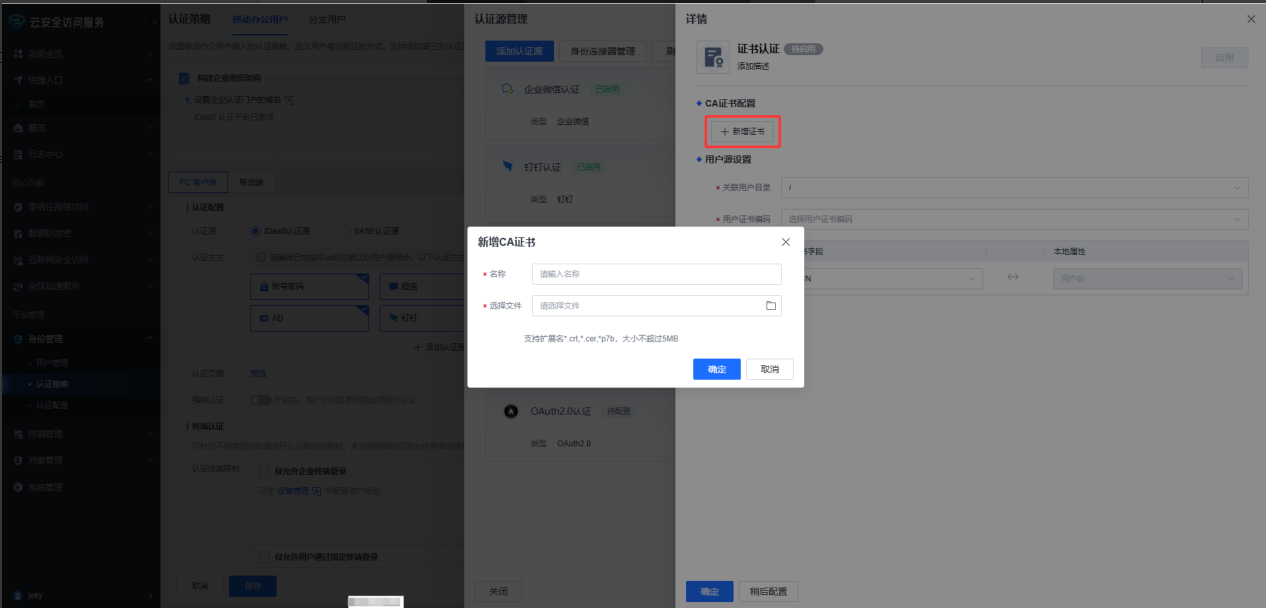This screenshot has height=608, width=1266.
Task: Click the 系统管理 gear icon
Action: 18,487
